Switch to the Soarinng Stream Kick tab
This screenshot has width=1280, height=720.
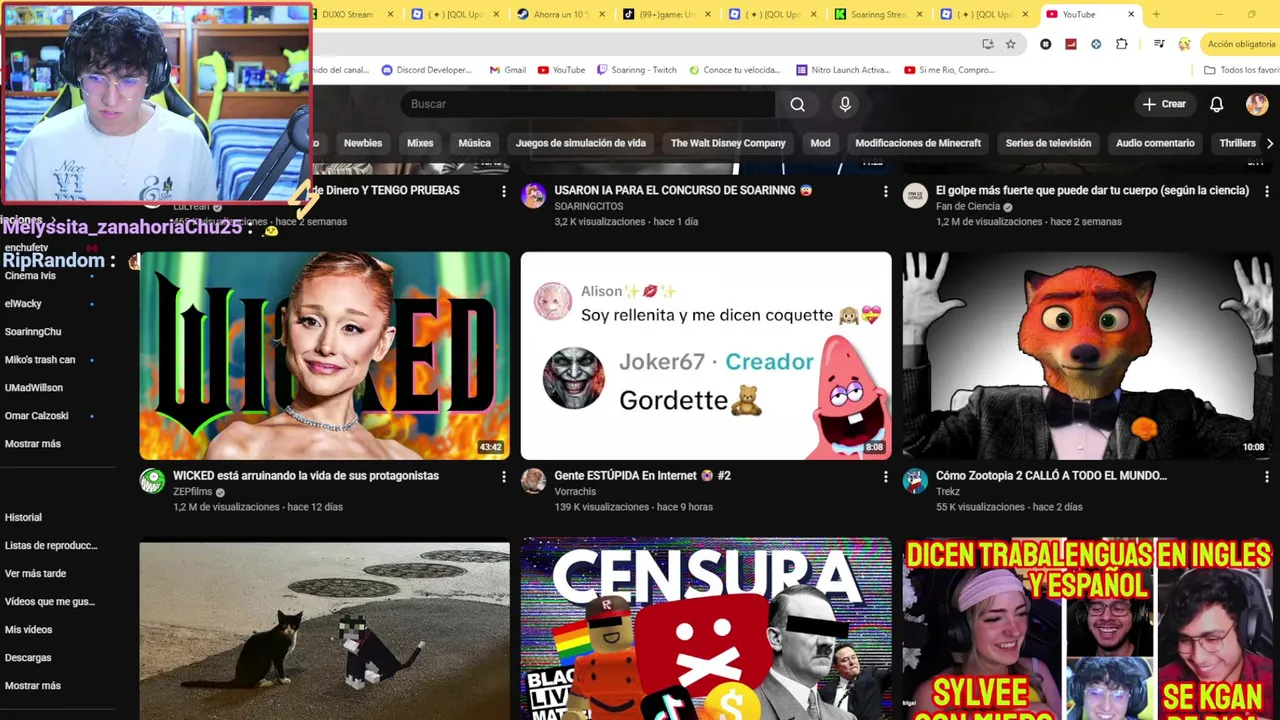tap(878, 14)
